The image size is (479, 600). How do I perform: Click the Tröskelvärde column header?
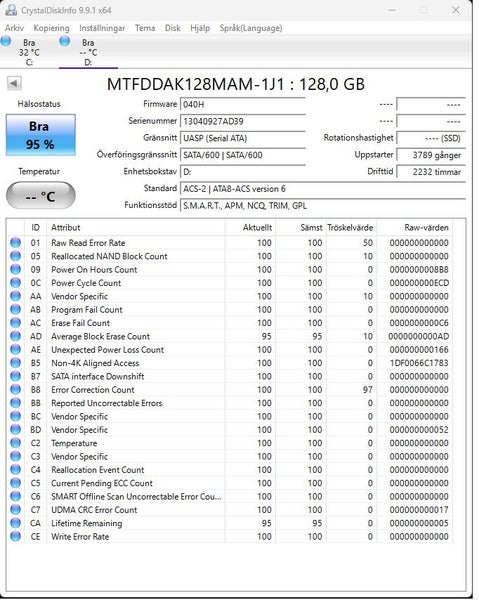pos(351,228)
